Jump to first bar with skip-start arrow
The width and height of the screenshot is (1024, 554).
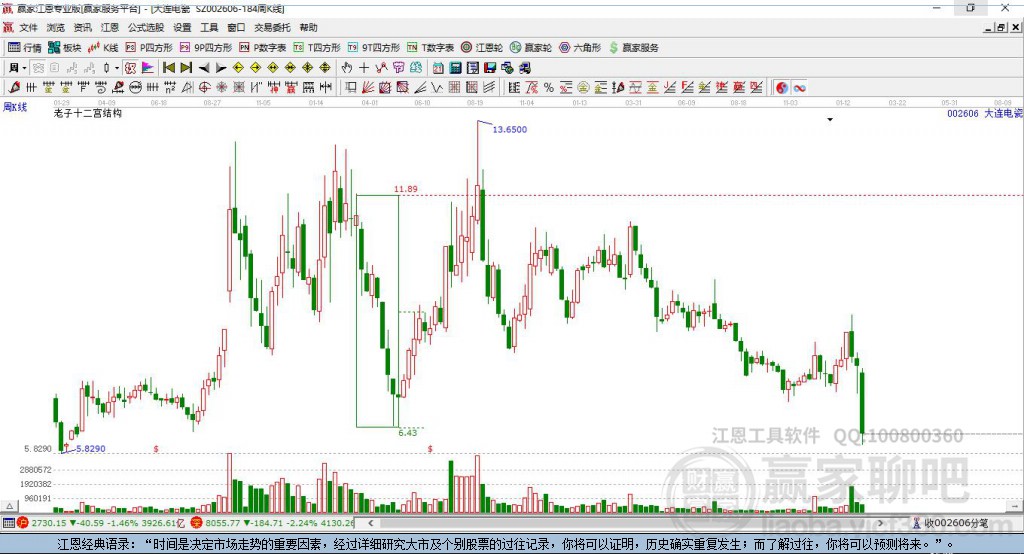pyautogui.click(x=168, y=68)
